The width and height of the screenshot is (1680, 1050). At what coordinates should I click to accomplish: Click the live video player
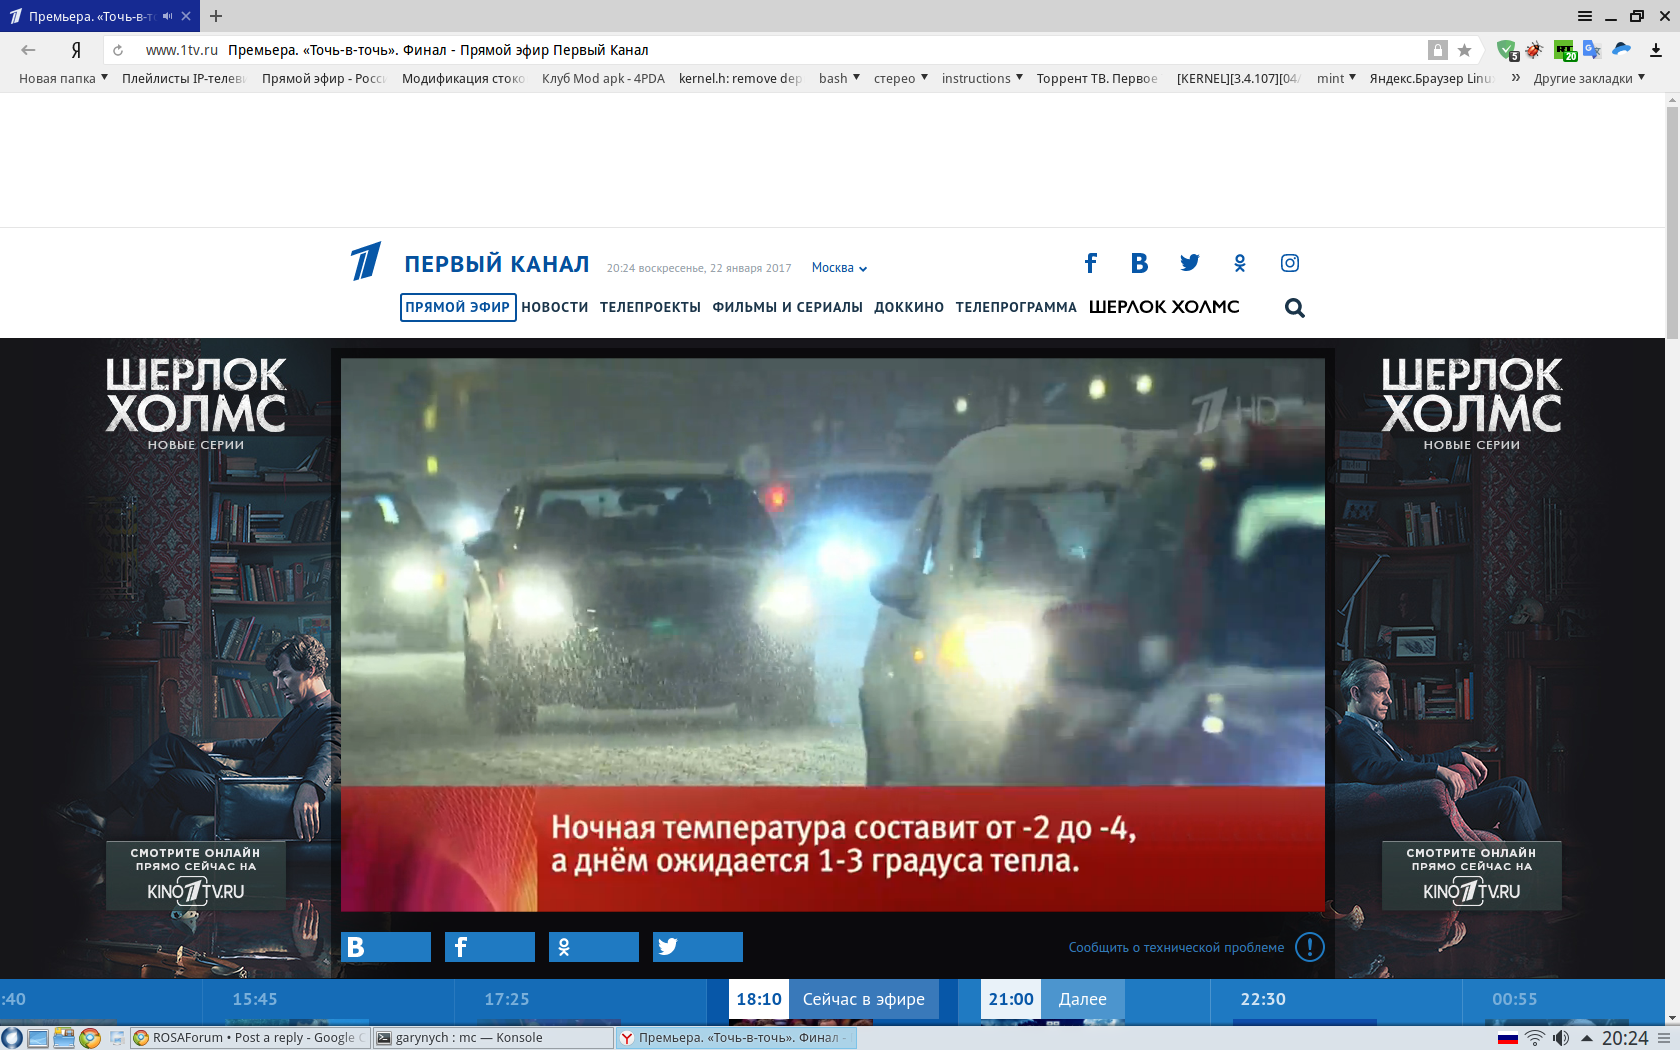833,635
